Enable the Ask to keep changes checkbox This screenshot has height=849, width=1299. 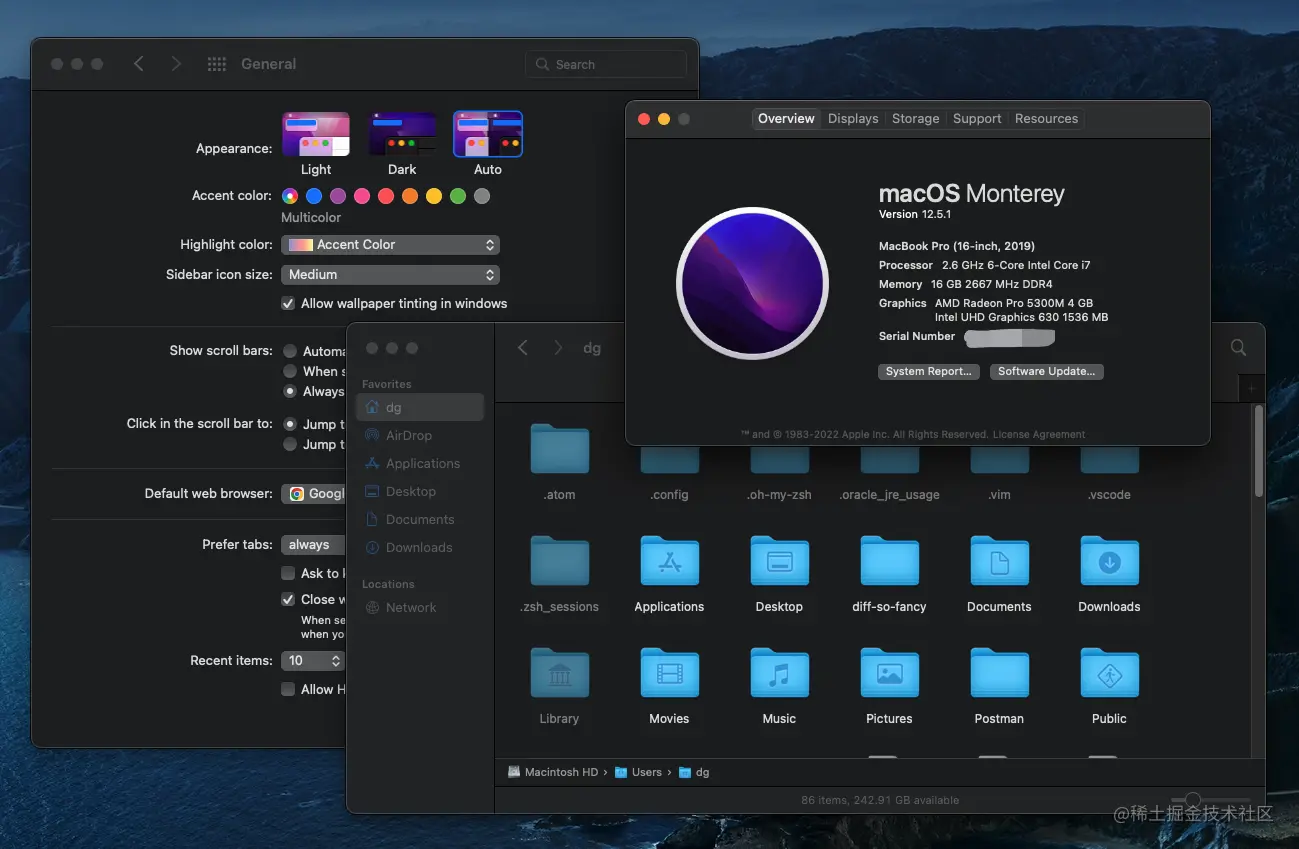click(288, 574)
